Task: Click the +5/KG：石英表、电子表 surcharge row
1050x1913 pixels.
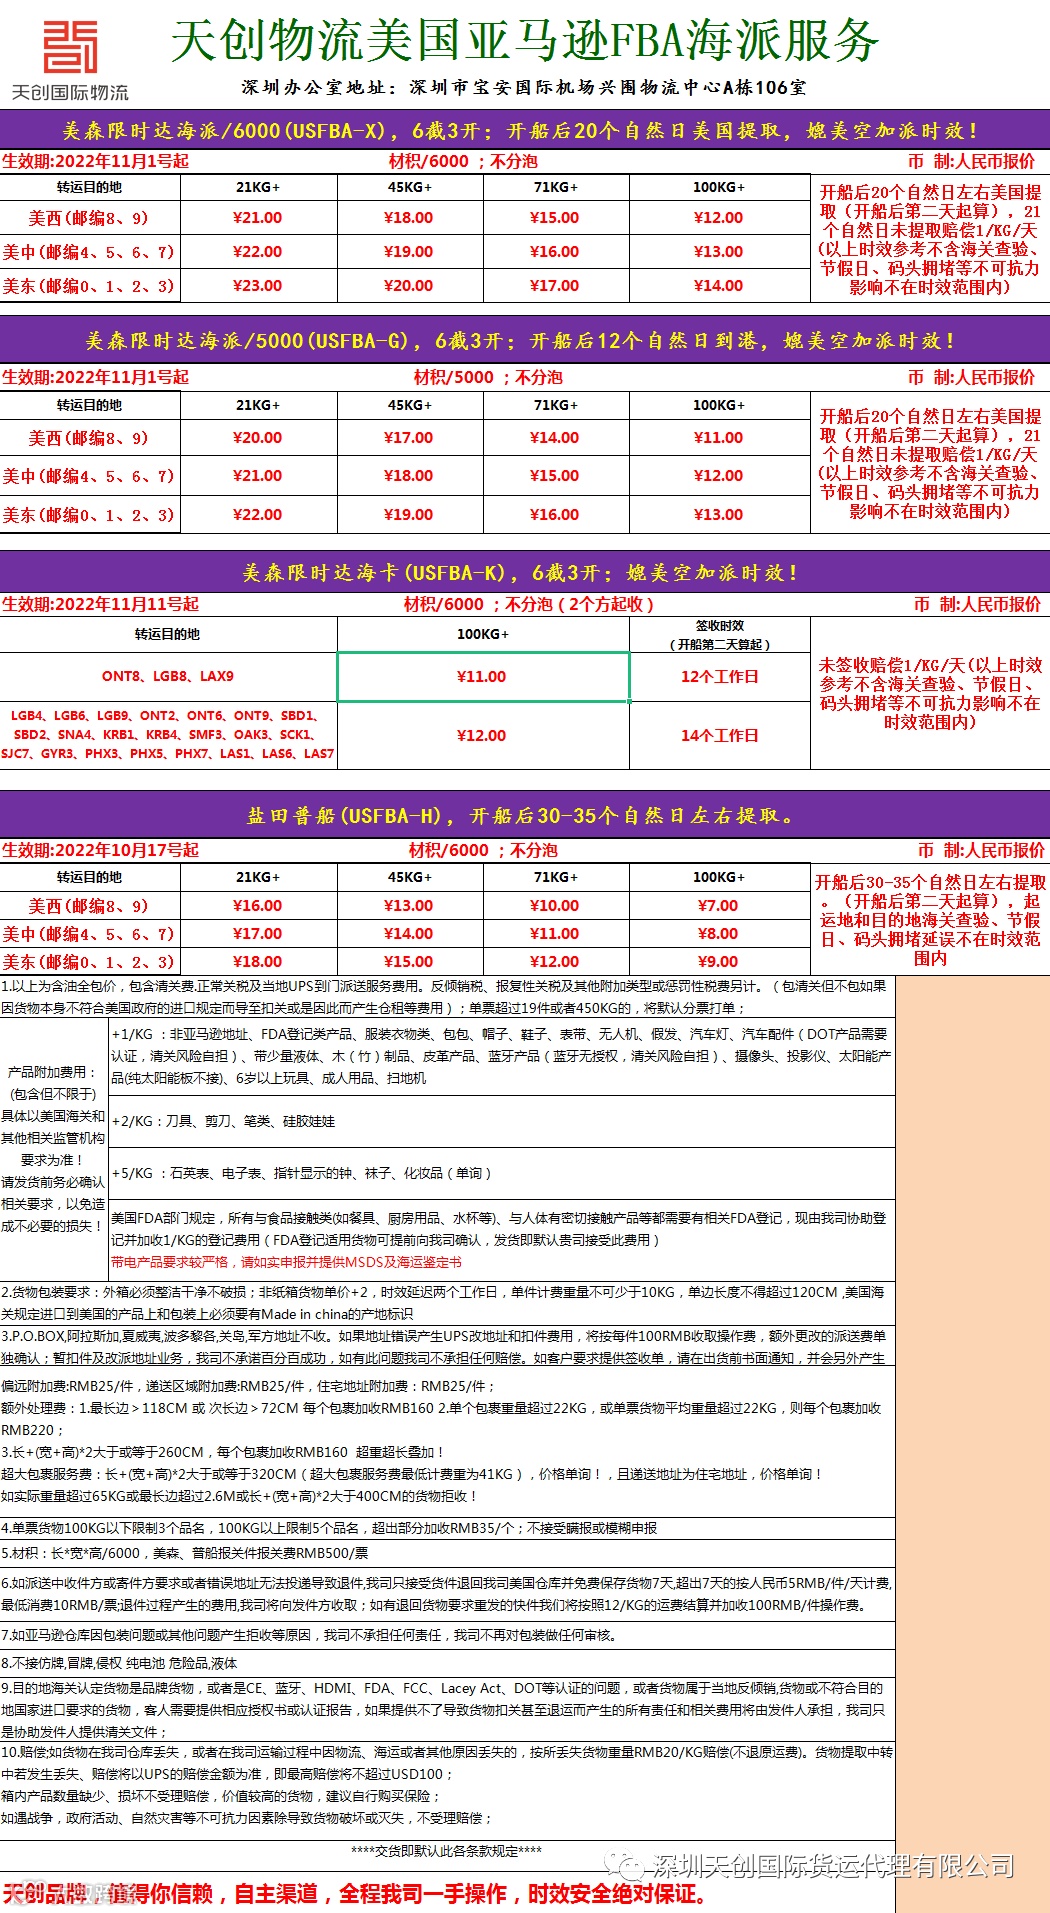Action: click(x=501, y=1173)
